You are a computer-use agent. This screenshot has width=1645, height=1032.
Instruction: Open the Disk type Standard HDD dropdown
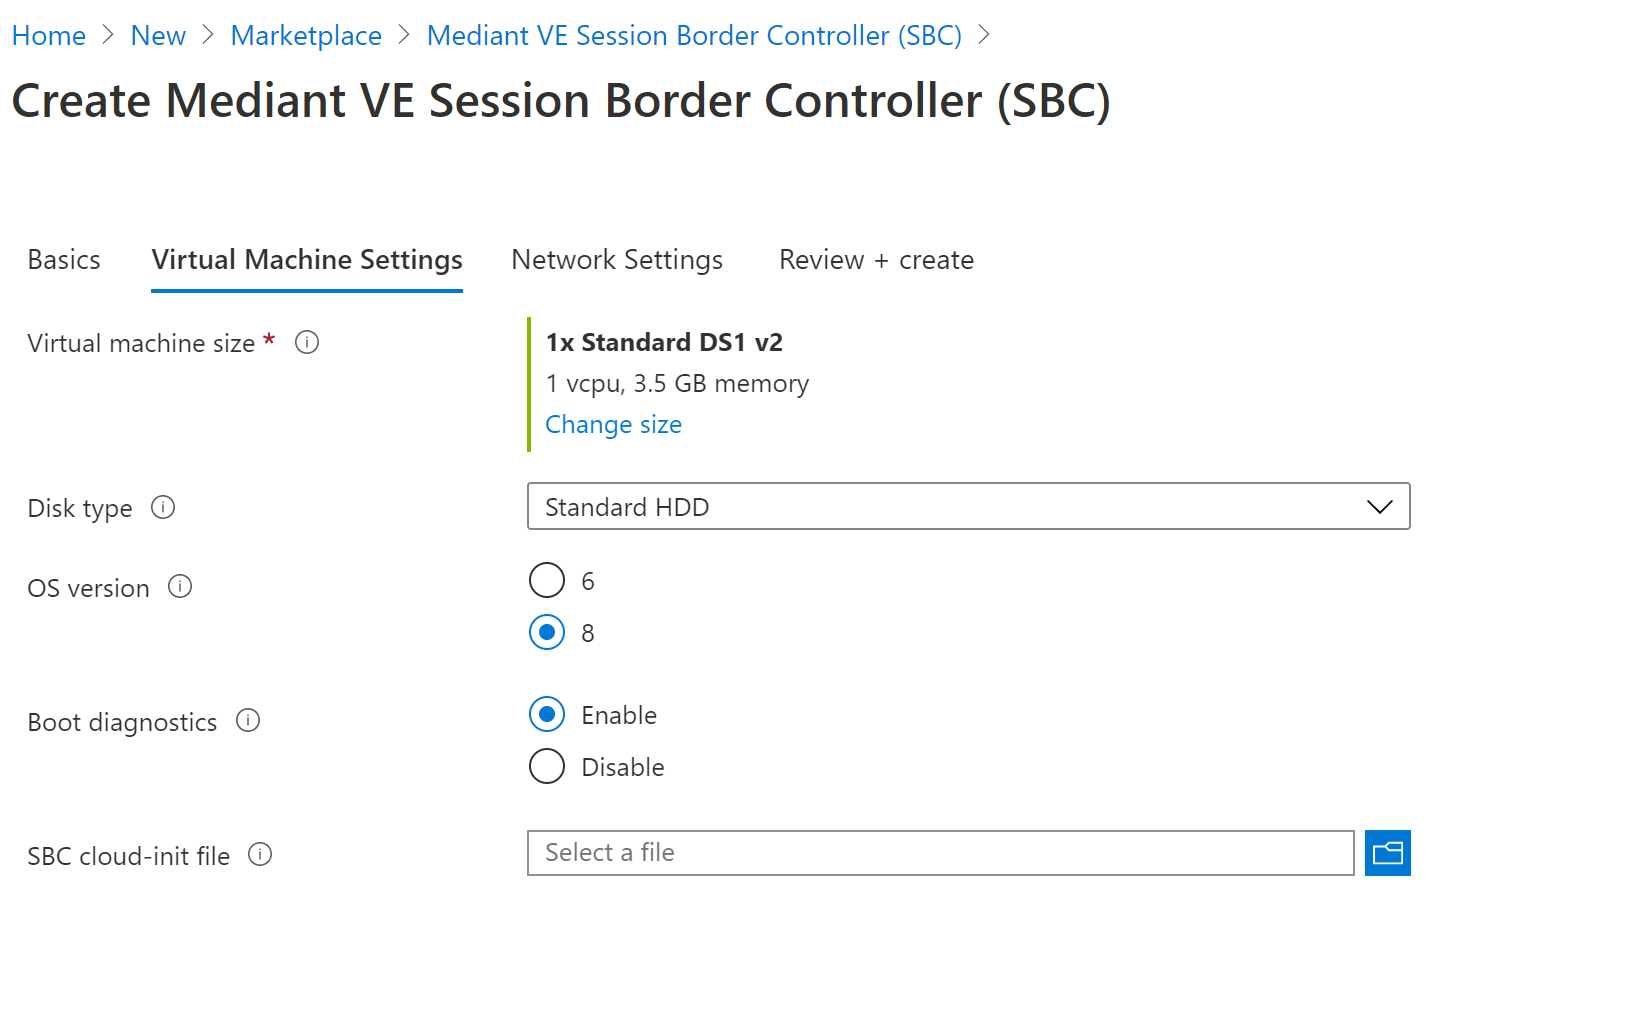coord(968,507)
